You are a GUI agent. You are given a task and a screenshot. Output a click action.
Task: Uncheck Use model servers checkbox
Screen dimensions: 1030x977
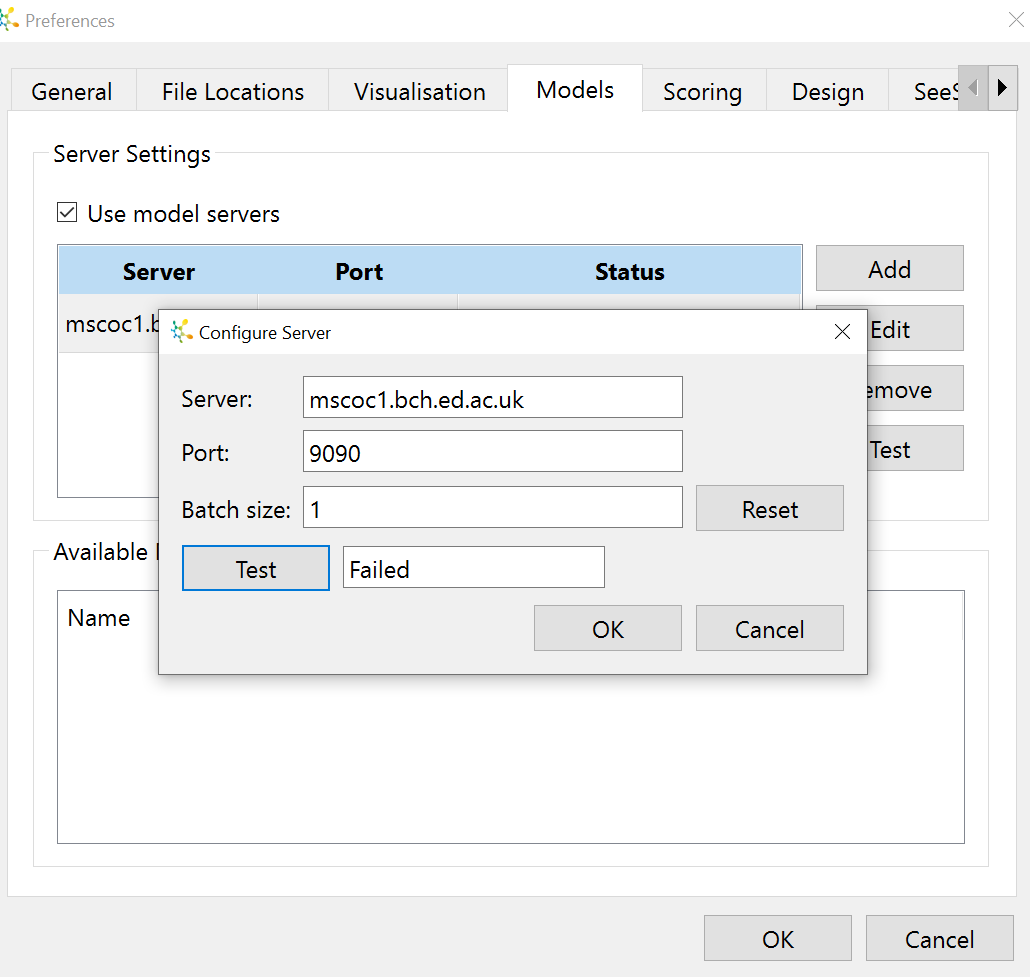tap(67, 213)
